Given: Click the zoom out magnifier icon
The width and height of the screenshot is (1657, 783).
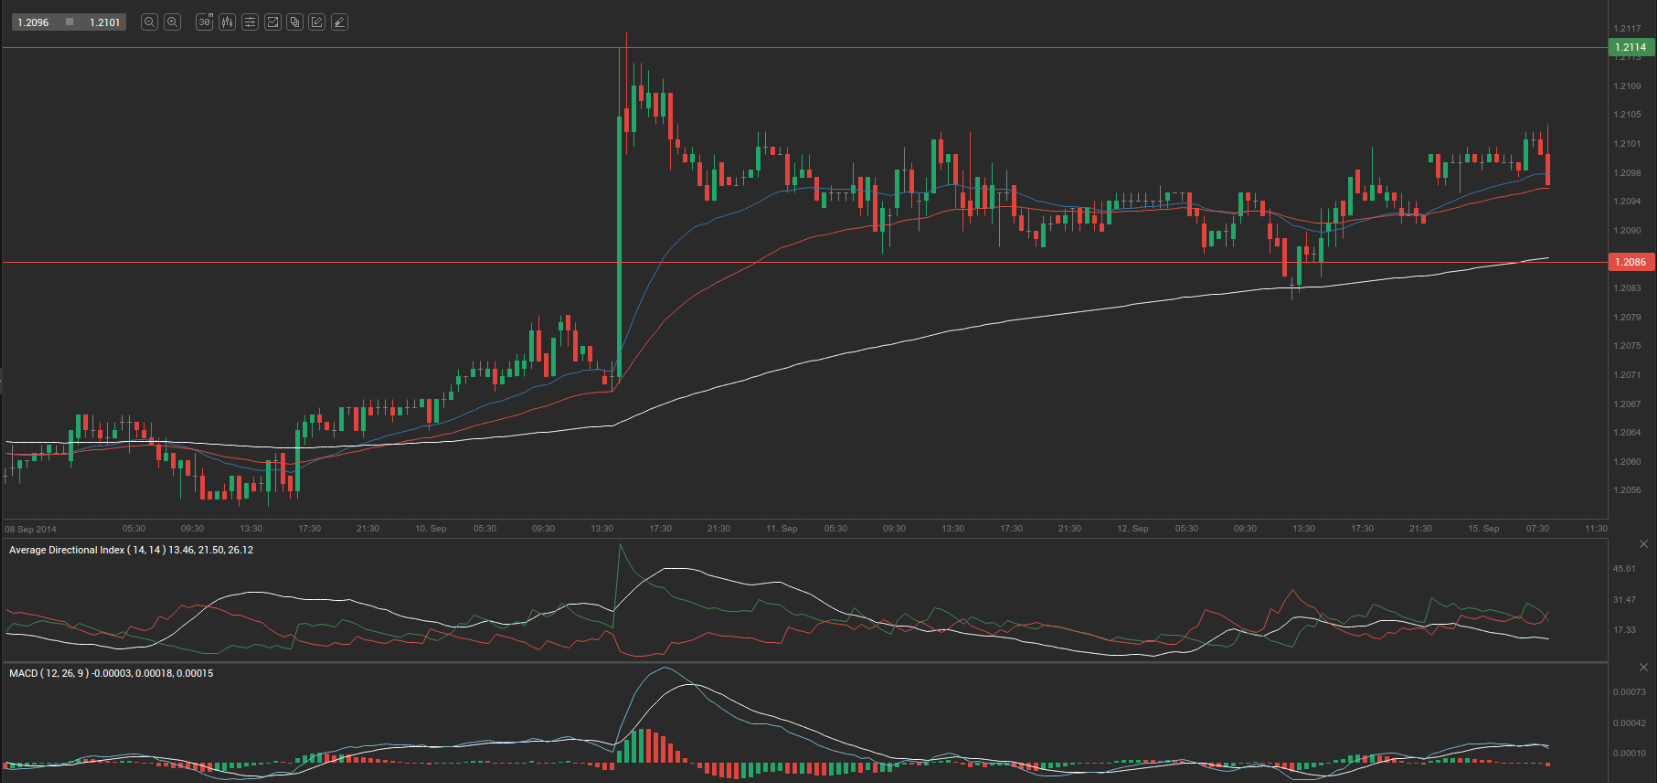Looking at the screenshot, I should 149,22.
